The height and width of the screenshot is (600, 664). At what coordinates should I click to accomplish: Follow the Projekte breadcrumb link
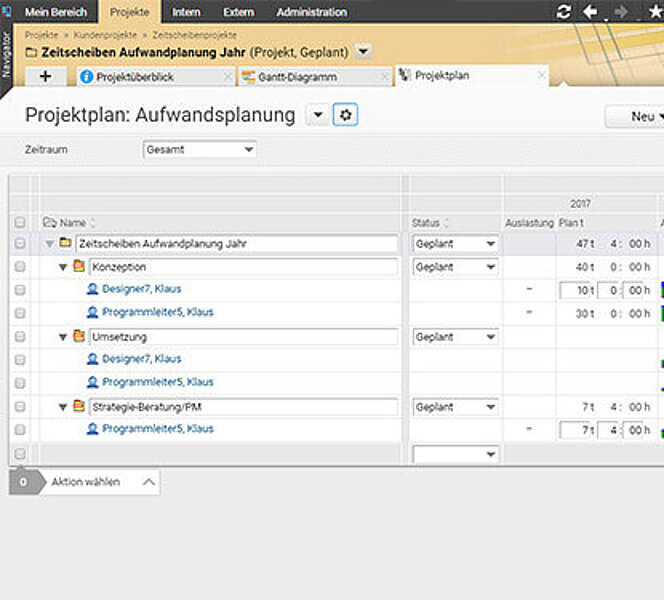(x=42, y=35)
